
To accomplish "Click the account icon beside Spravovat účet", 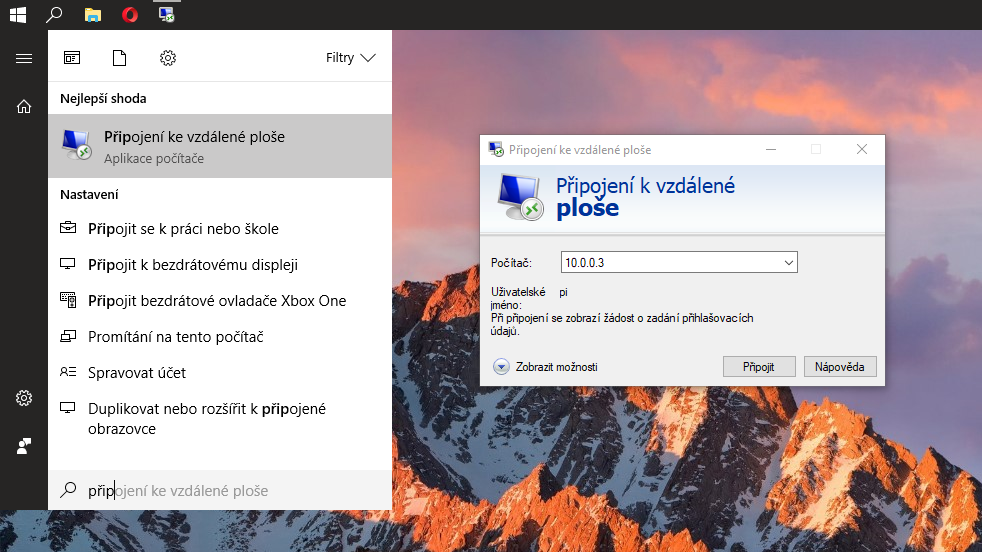I will click(x=68, y=372).
